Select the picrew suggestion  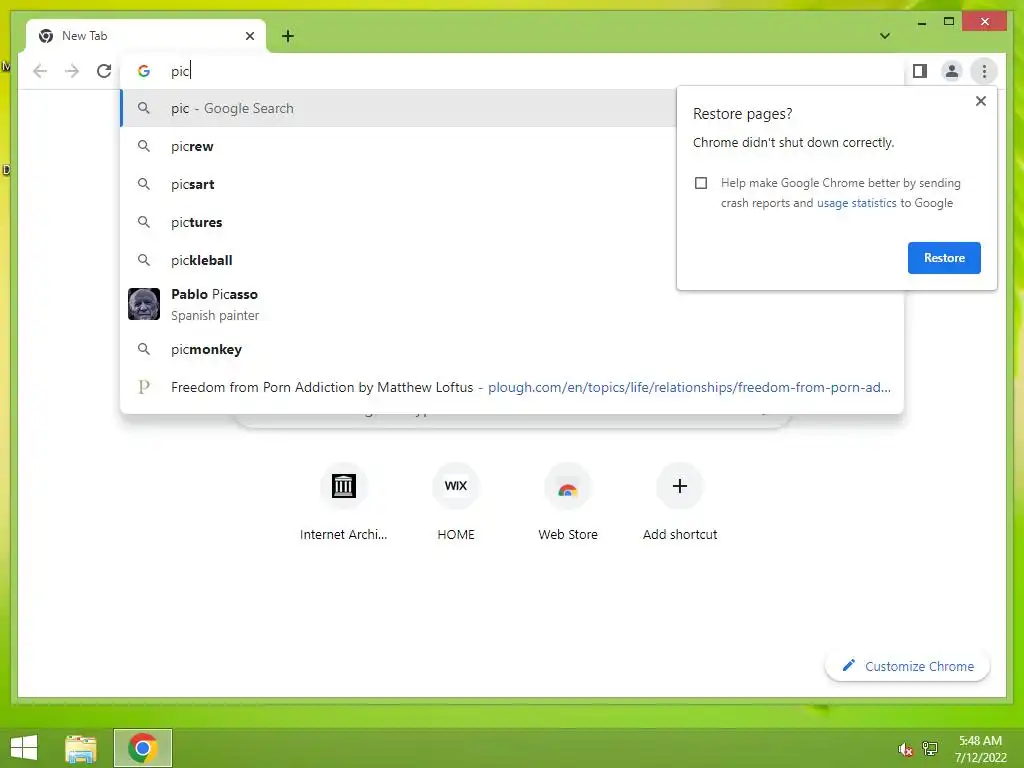pos(398,146)
